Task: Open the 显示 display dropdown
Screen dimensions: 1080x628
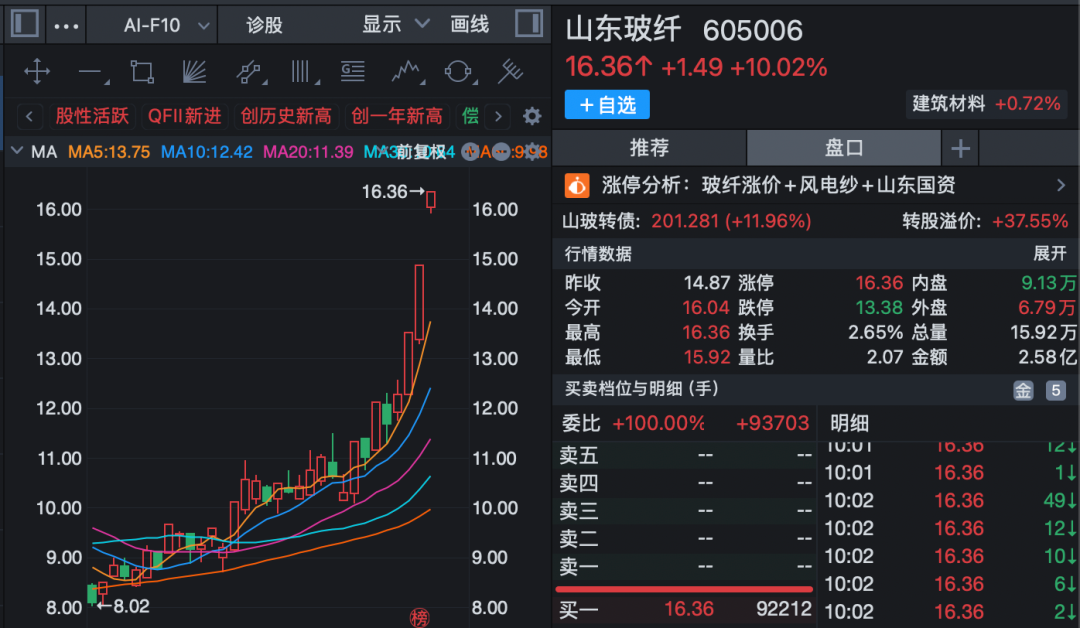Action: [x=396, y=25]
